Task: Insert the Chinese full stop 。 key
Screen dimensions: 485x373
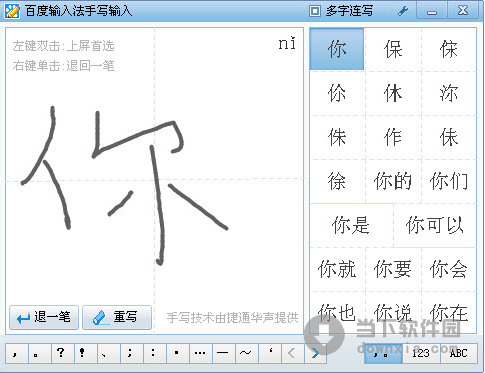Action: [40, 353]
